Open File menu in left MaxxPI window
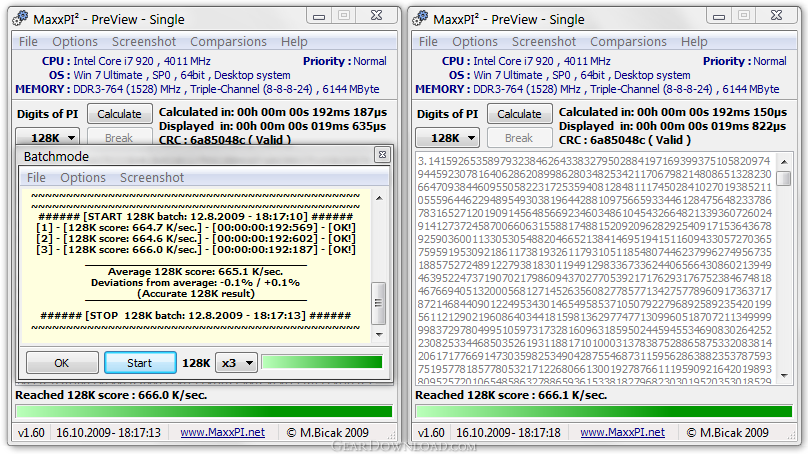 click(x=28, y=42)
